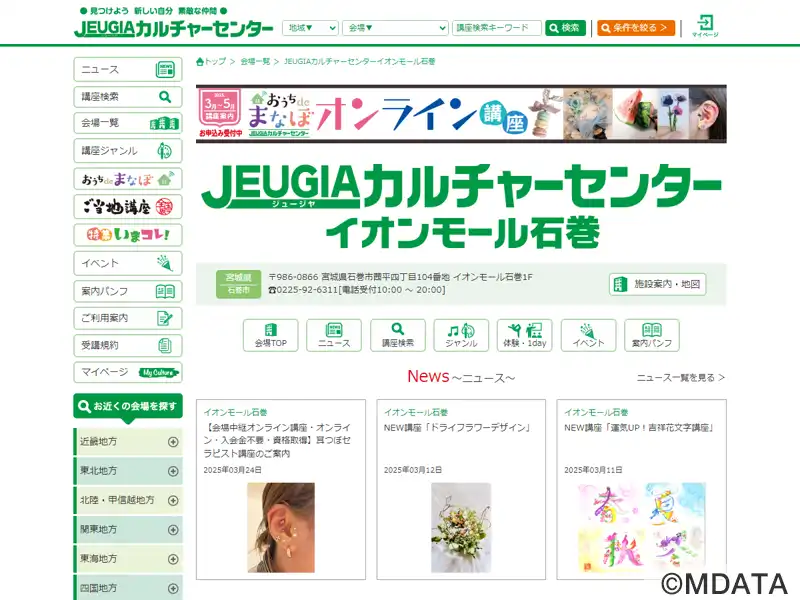Image resolution: width=800 pixels, height=600 pixels.
Task: Open the イベント sidebar menu item
Action: (x=128, y=263)
